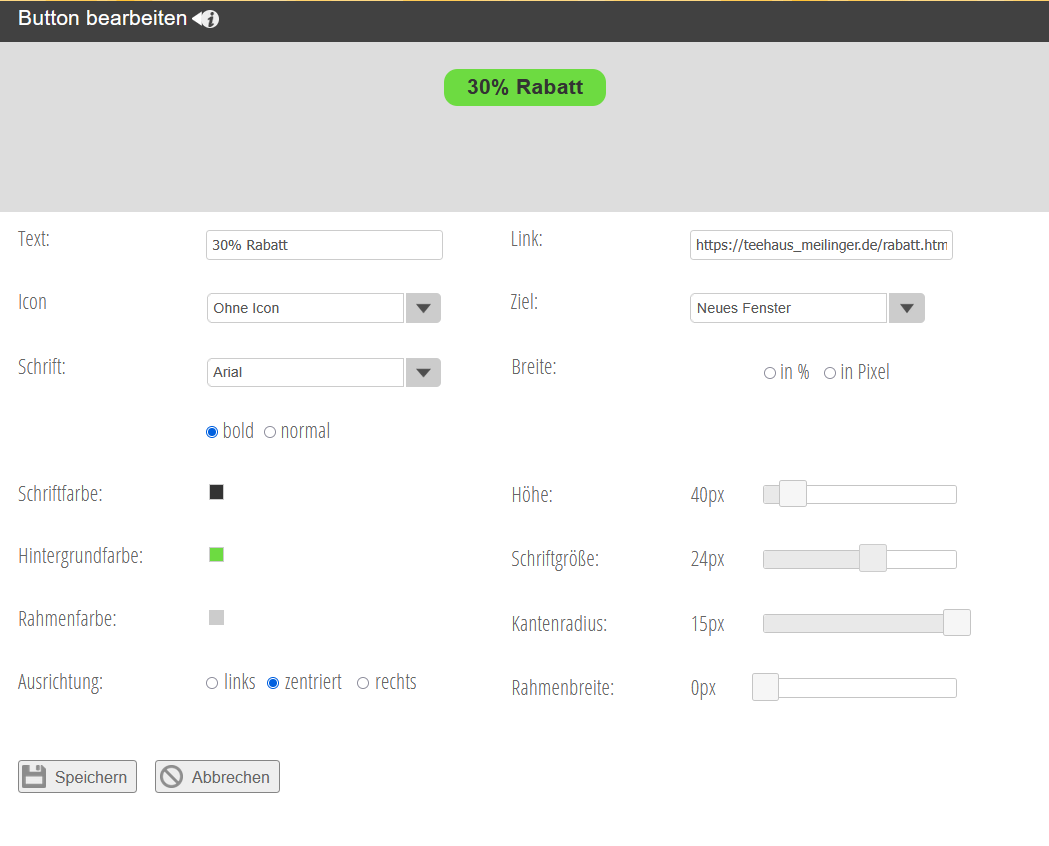The width and height of the screenshot is (1049, 846).
Task: Expand the Schrift font dropdown
Action: pyautogui.click(x=423, y=372)
